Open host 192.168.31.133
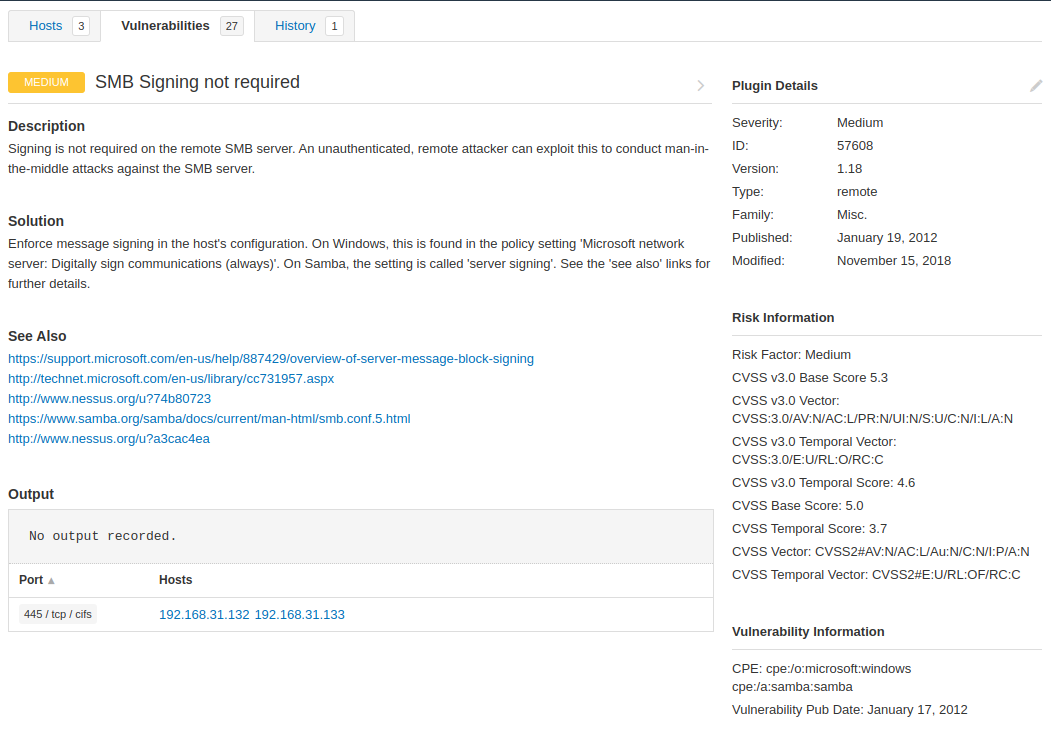The image size is (1051, 730). tap(300, 615)
